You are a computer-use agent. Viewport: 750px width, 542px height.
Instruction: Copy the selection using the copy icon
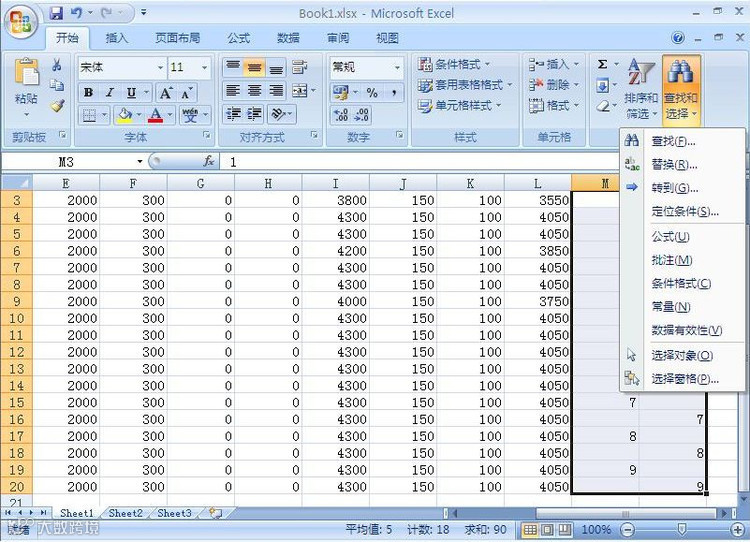point(57,85)
